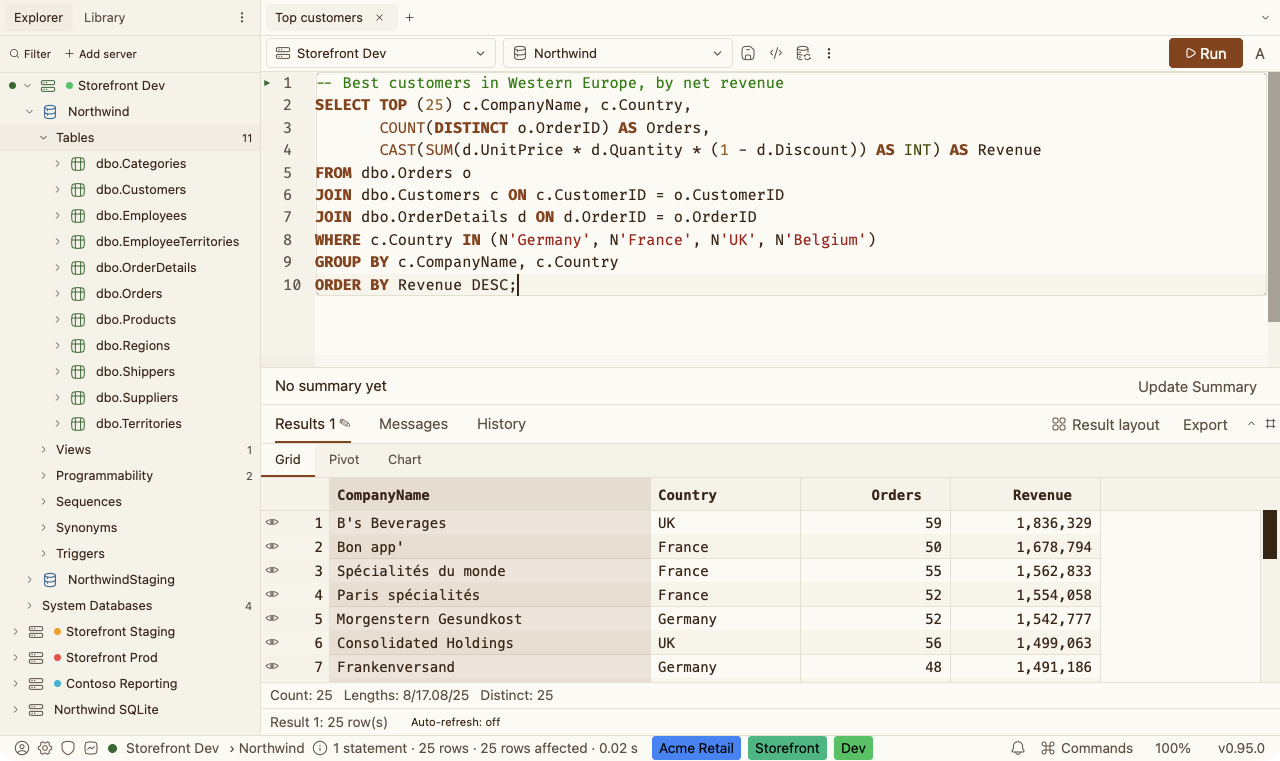Close the Top customers tab
Screen dimensions: 1280x761
(379, 18)
